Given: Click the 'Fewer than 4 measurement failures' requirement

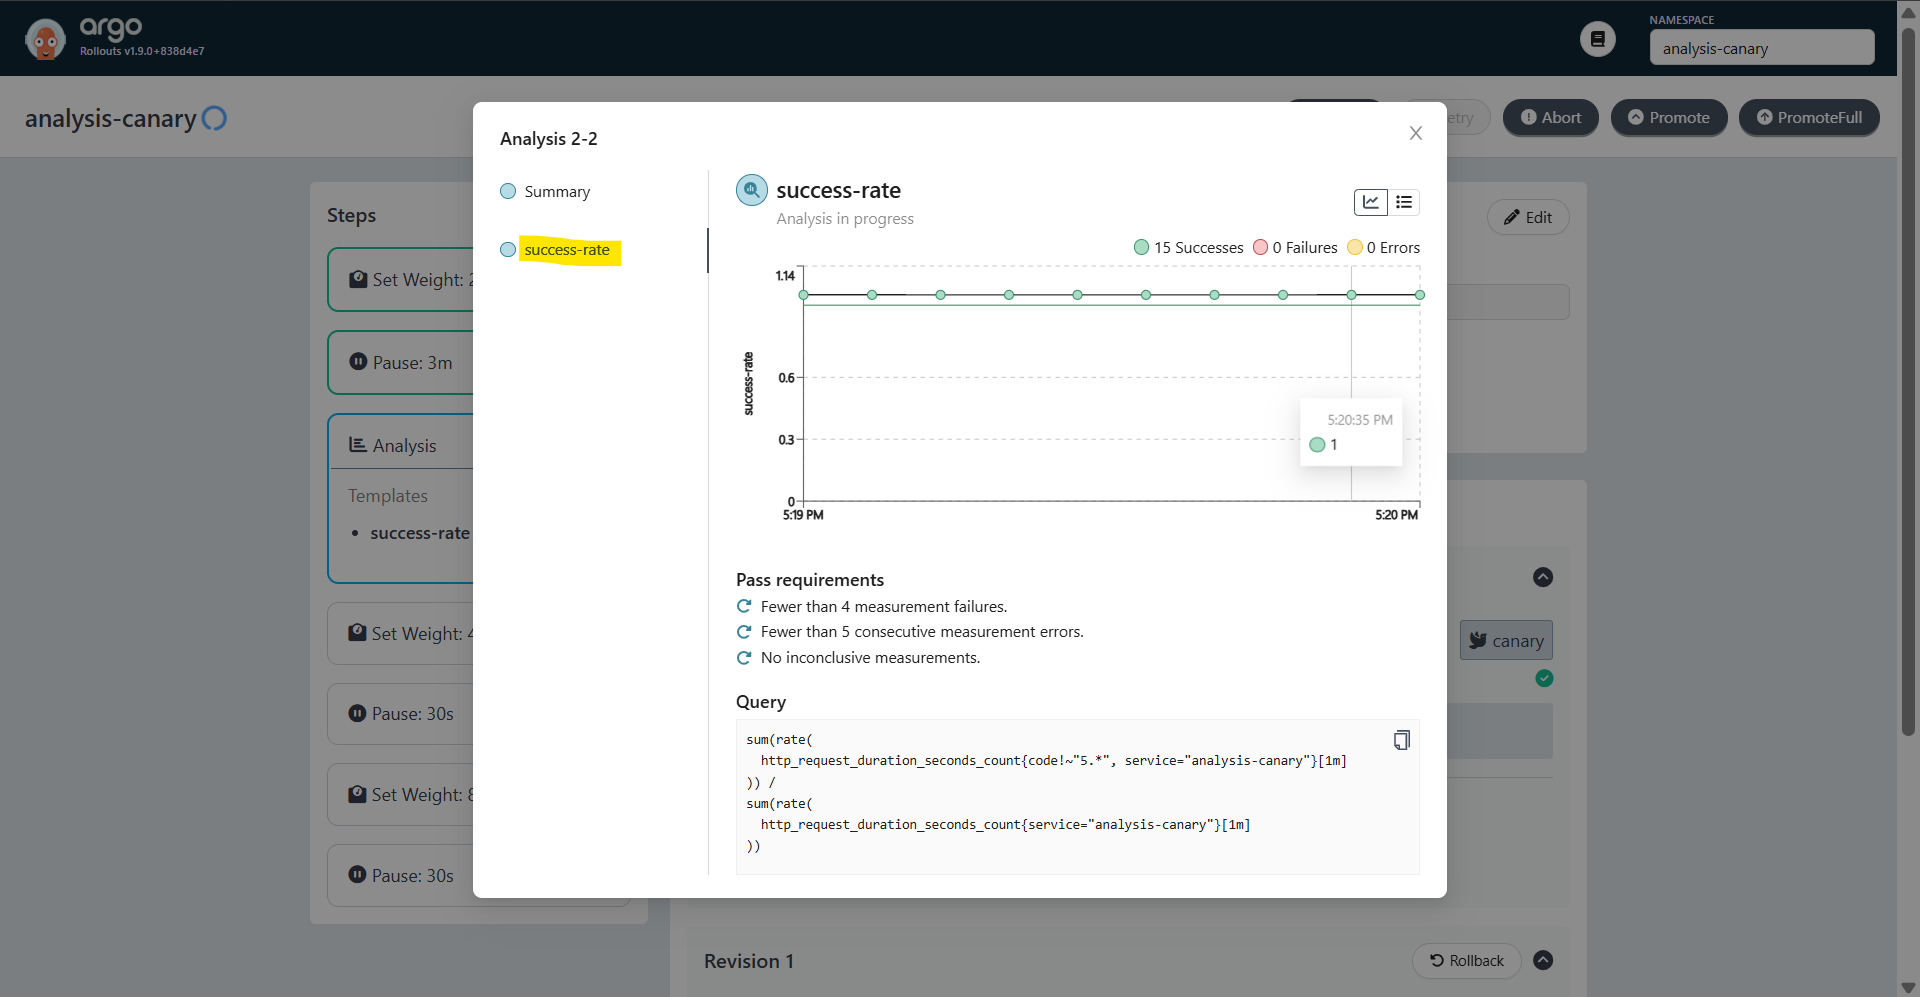Looking at the screenshot, I should pos(884,606).
